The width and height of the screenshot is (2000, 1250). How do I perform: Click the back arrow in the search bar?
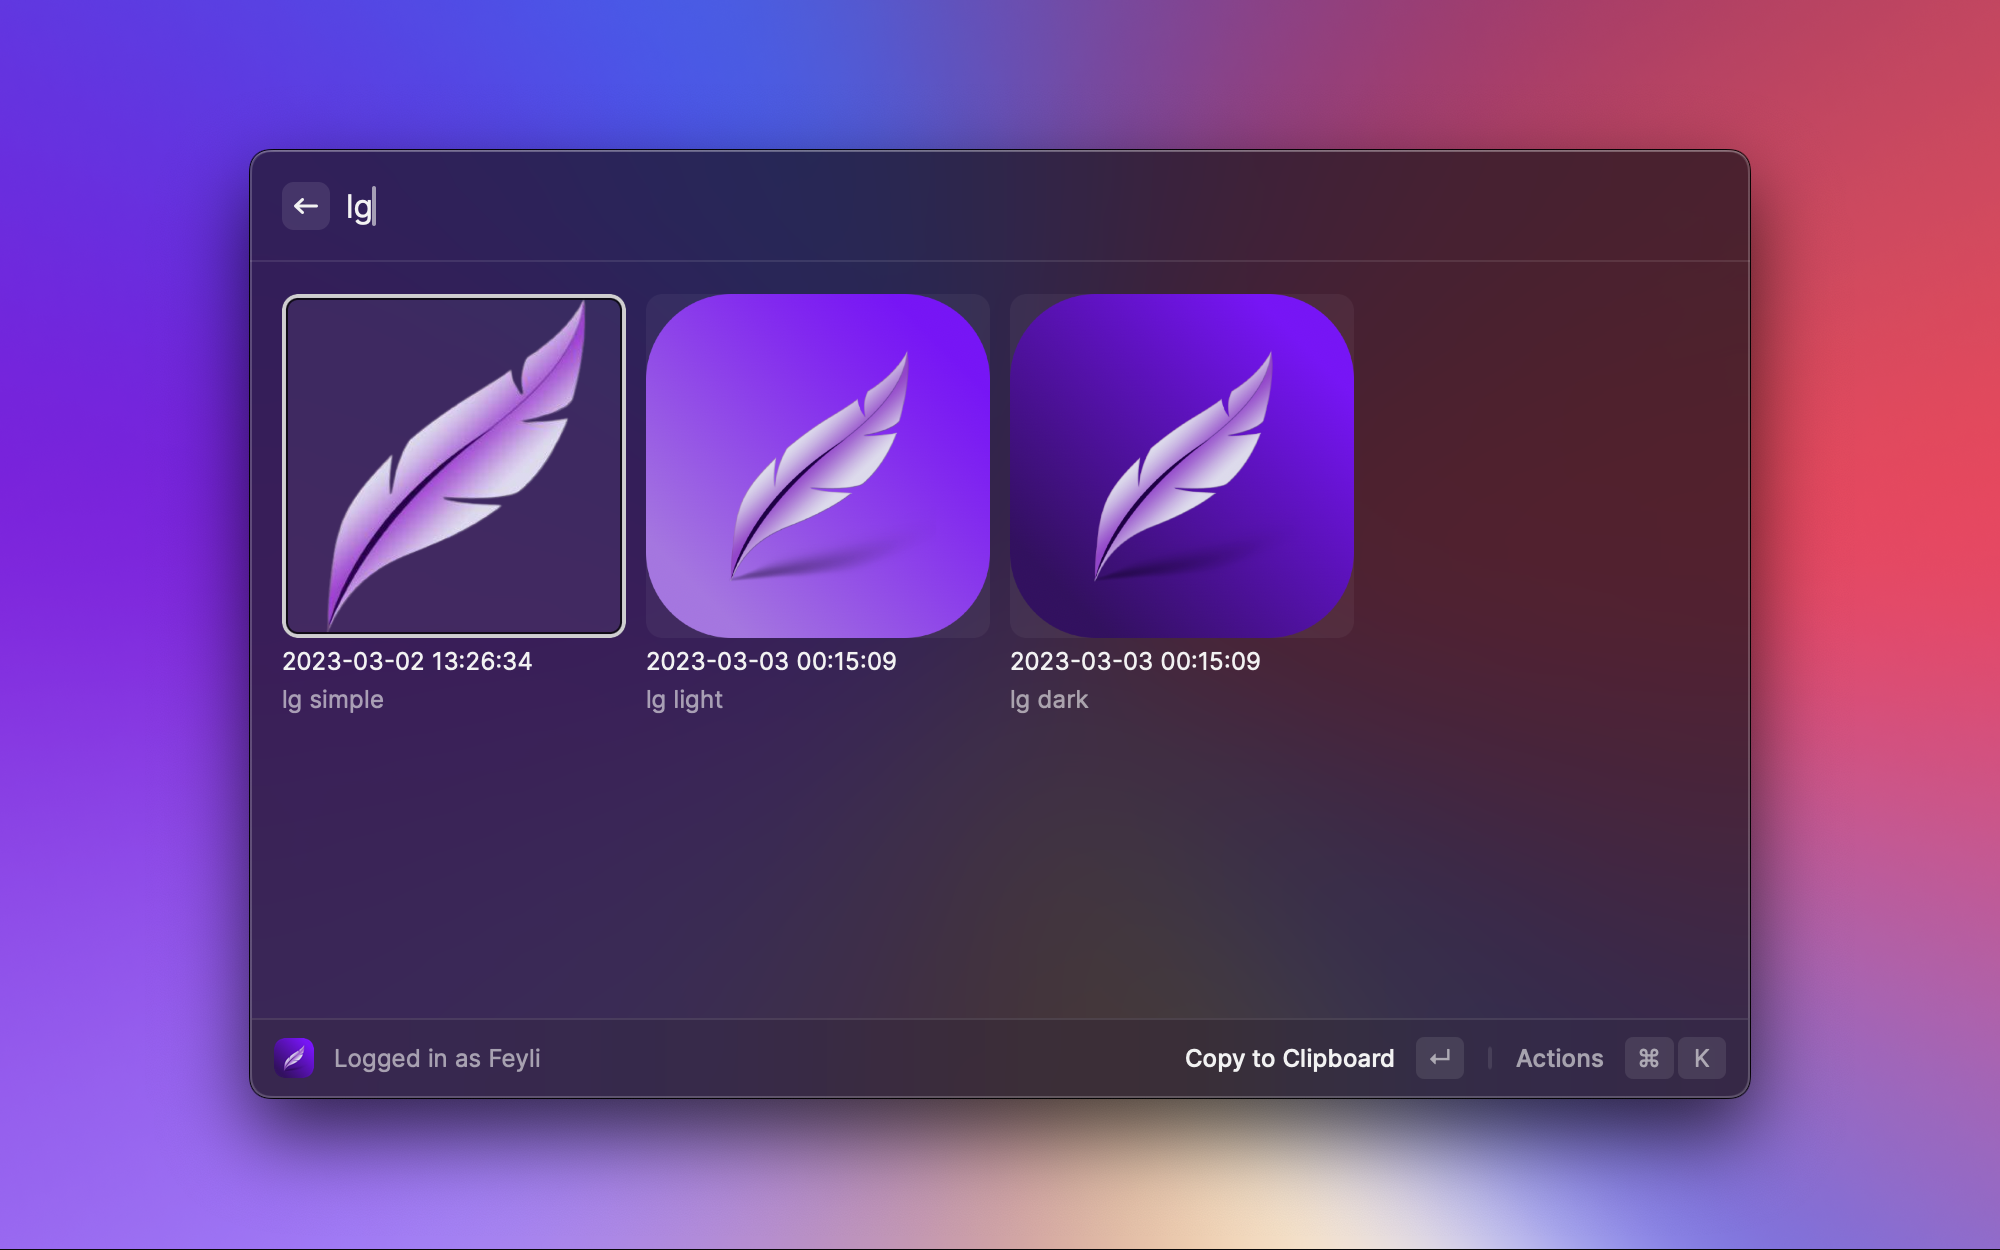click(x=306, y=205)
